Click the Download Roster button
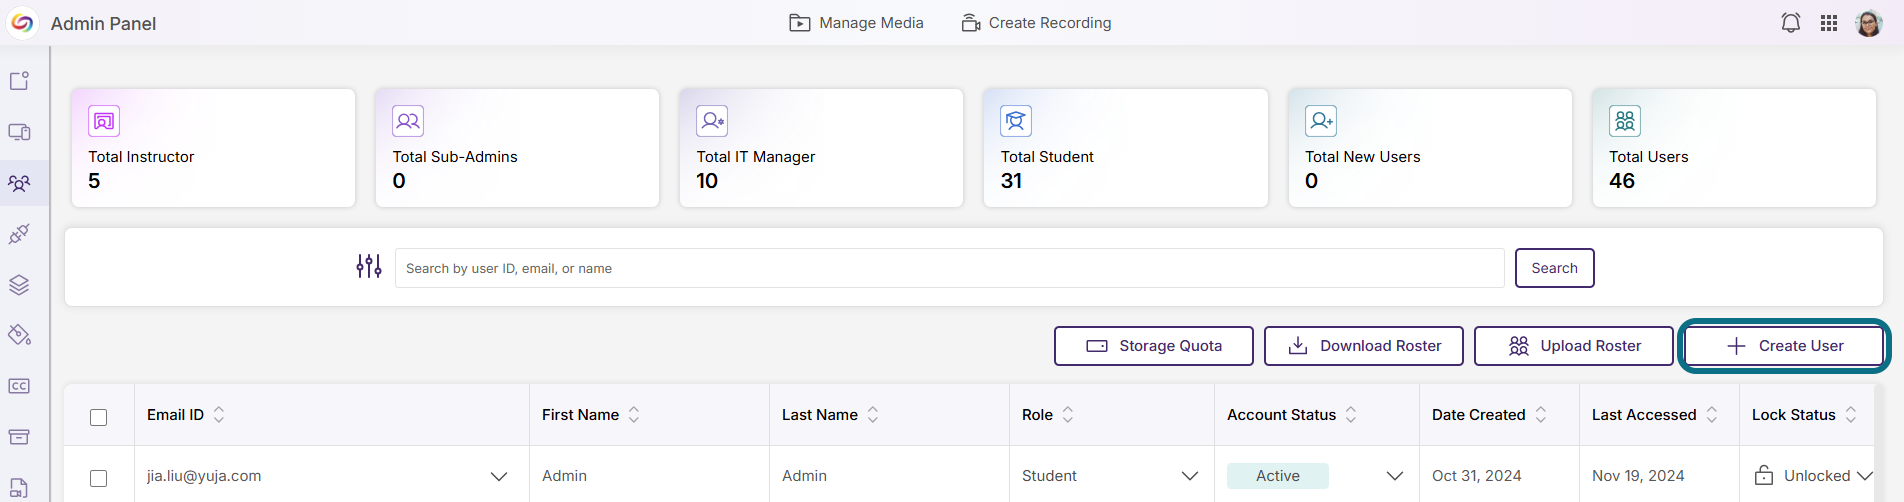This screenshot has width=1904, height=502. click(1363, 346)
